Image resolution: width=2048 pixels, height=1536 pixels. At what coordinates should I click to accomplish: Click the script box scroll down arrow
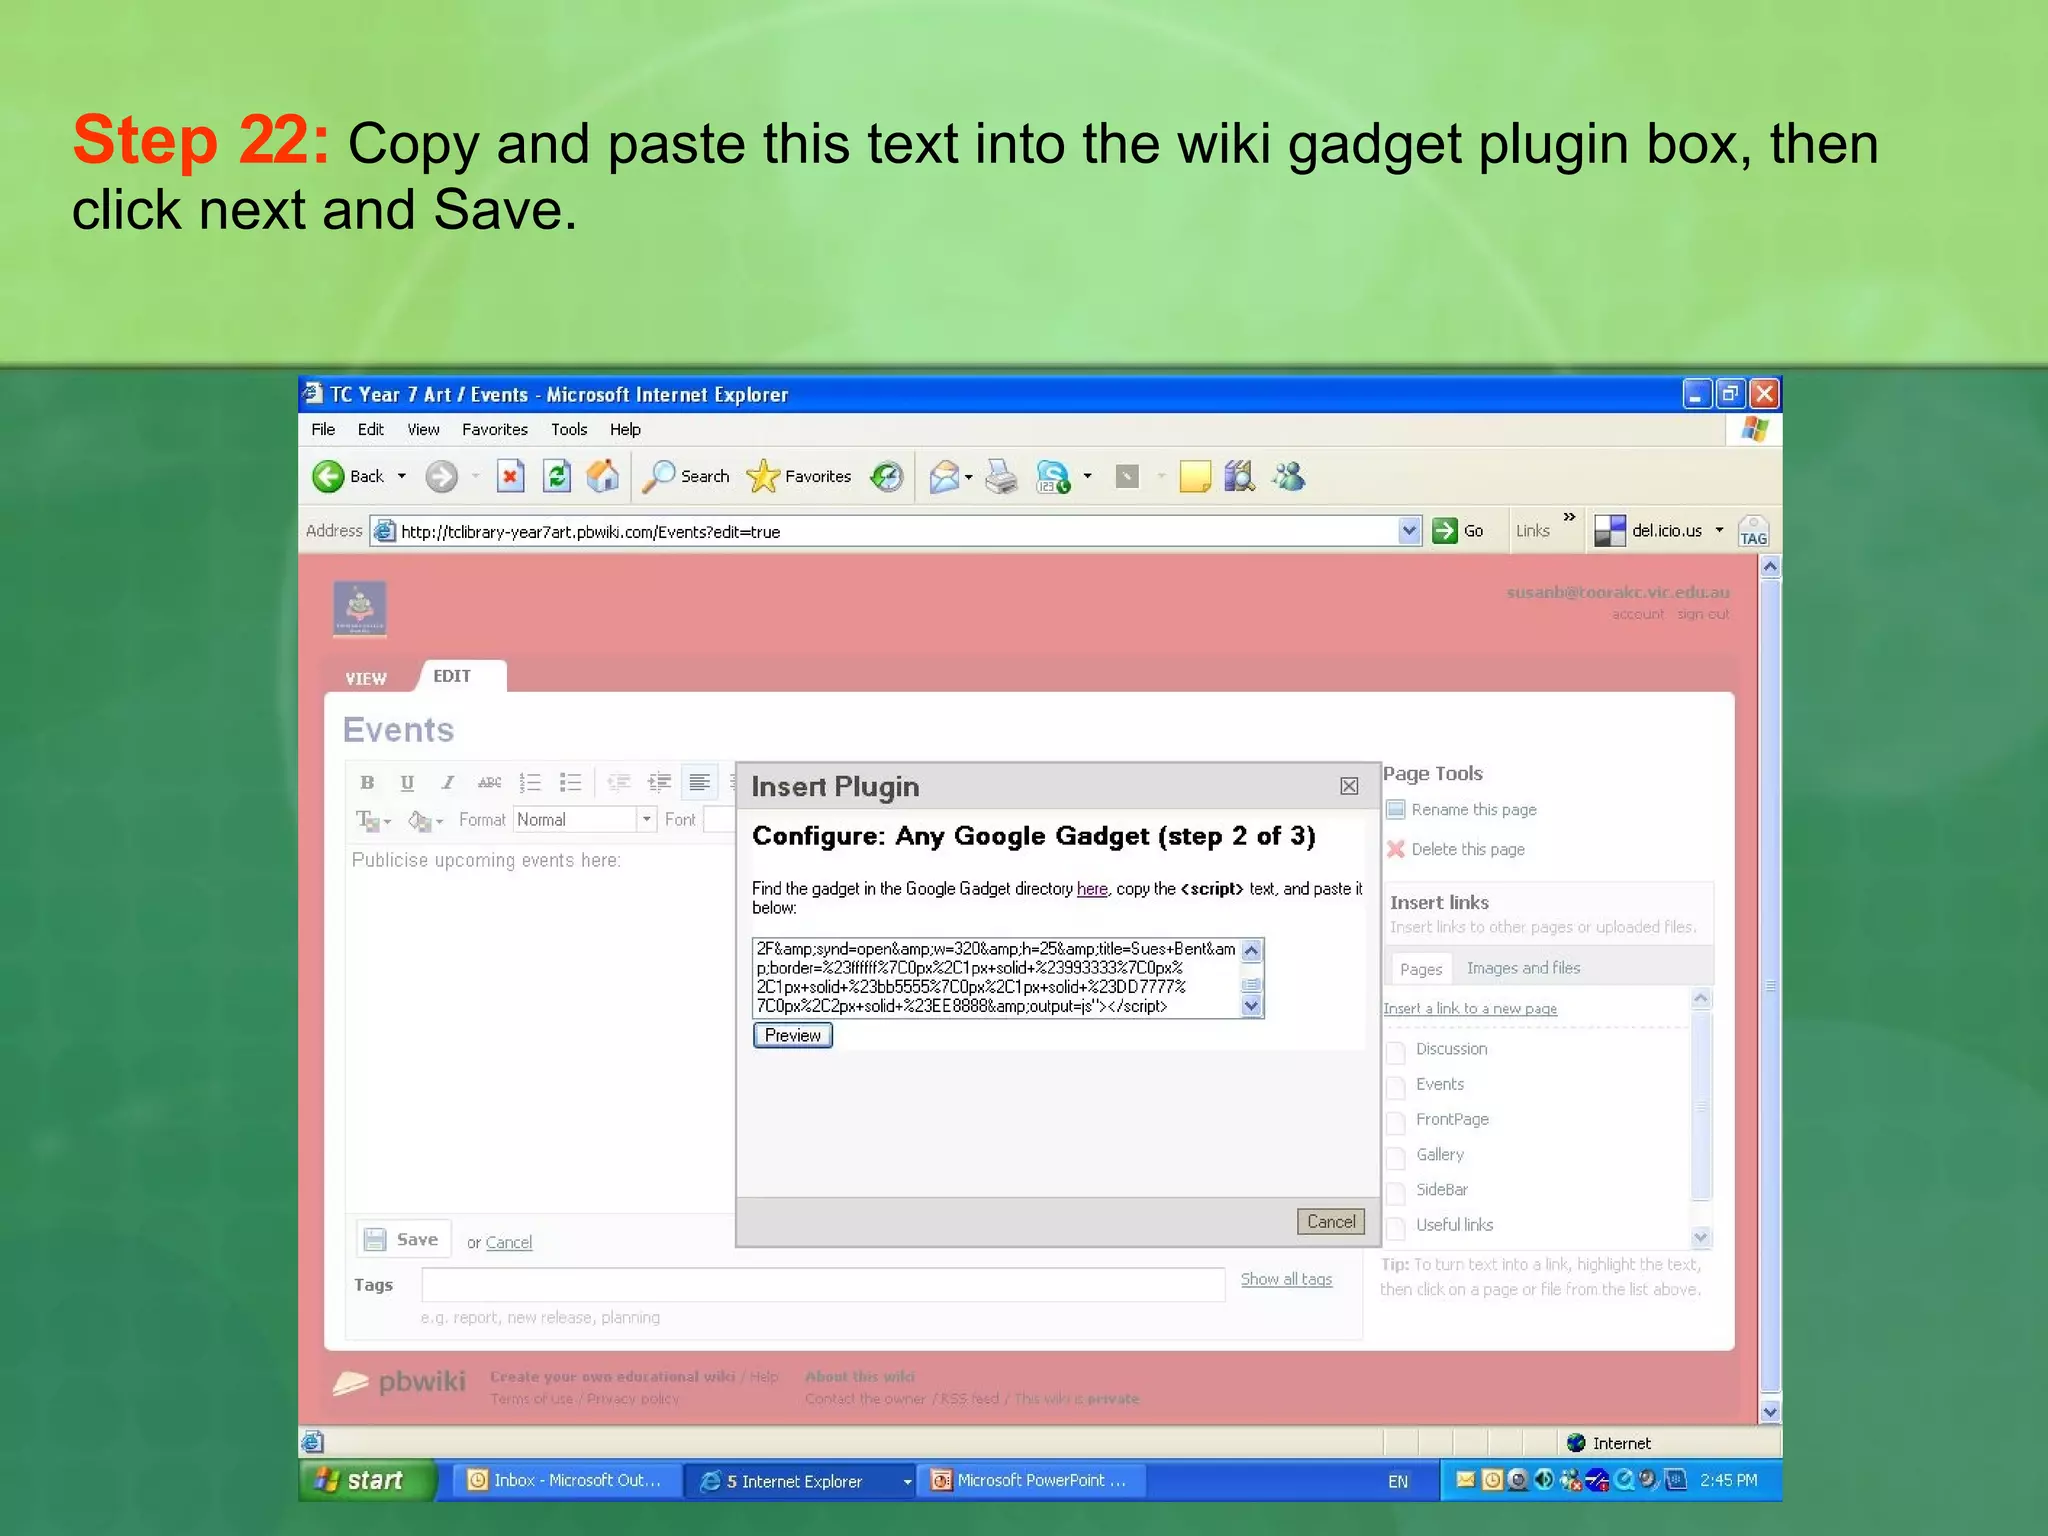(1251, 1007)
